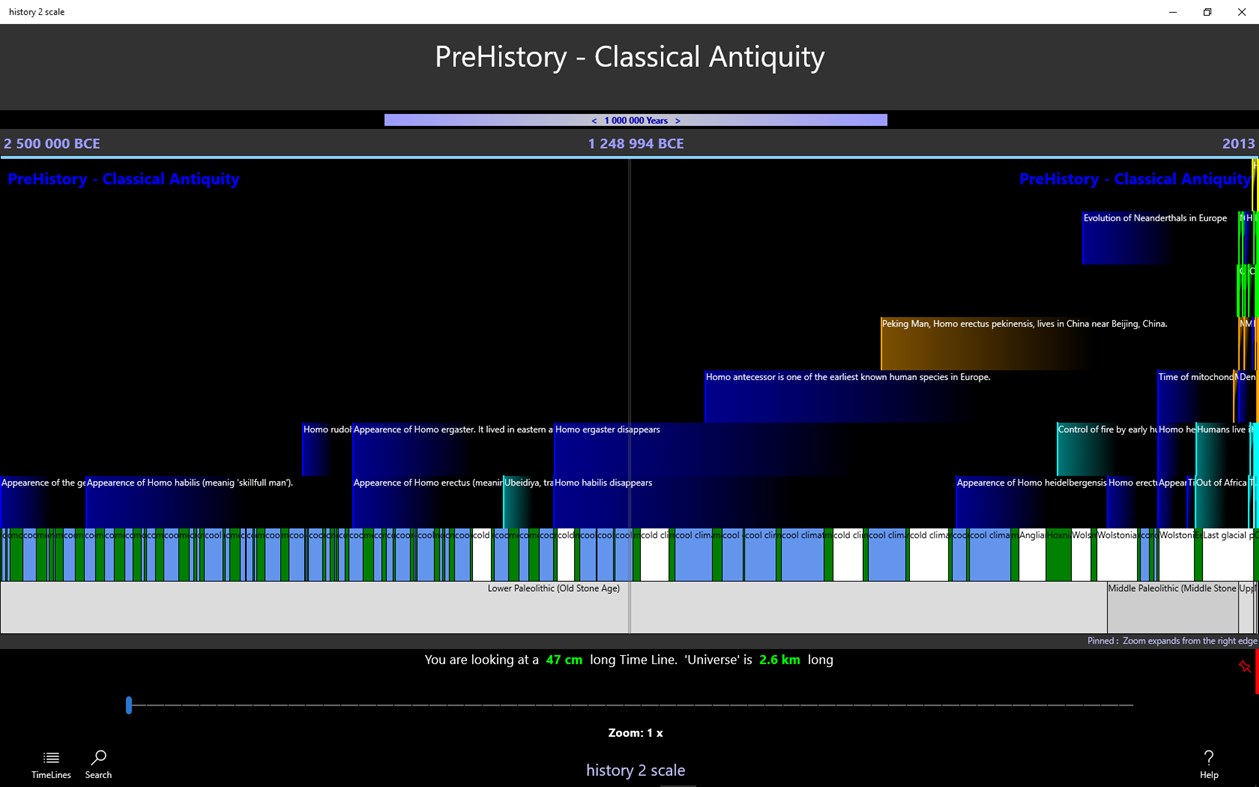Viewport: 1259px width, 787px height.
Task: Click the Appearance of Homo heidelbergensis event
Action: tap(1020, 495)
